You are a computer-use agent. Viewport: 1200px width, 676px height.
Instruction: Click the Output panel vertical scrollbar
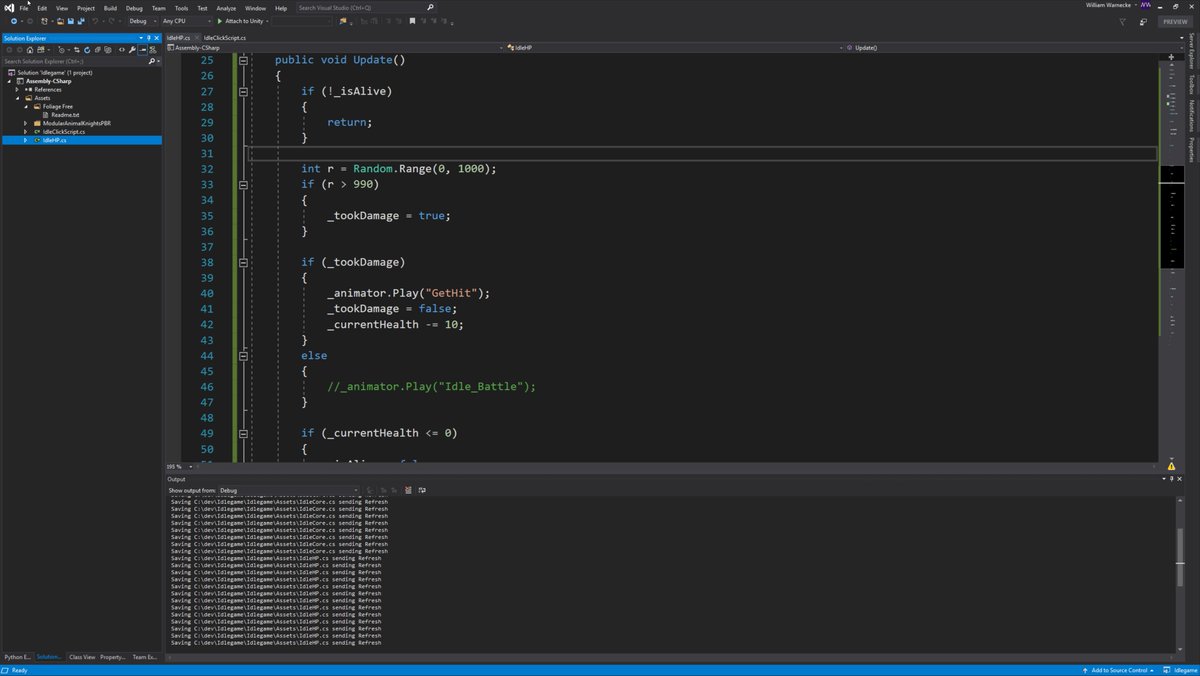click(1180, 556)
